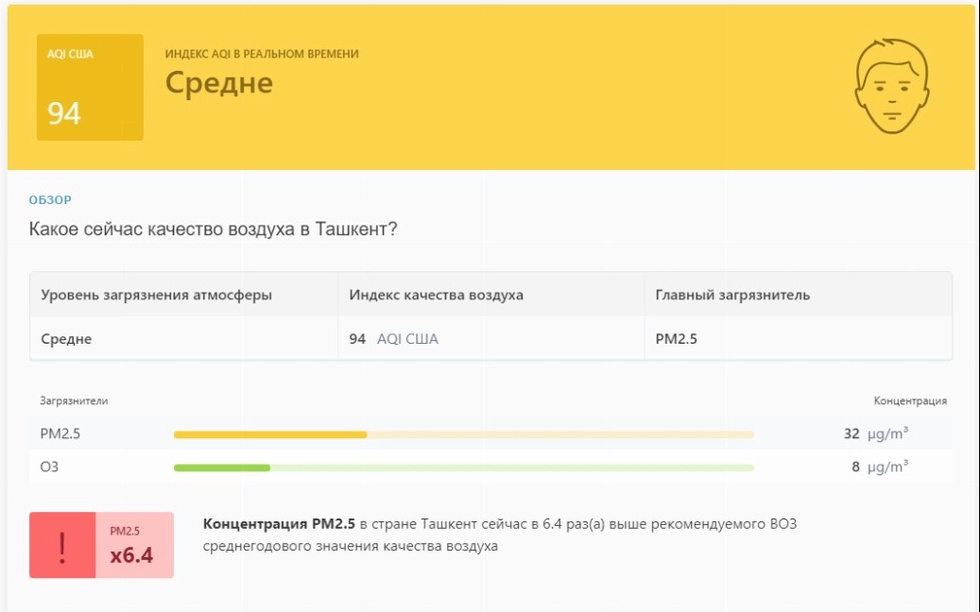
Task: Click the Ташкент air quality question heading
Action: [x=213, y=230]
